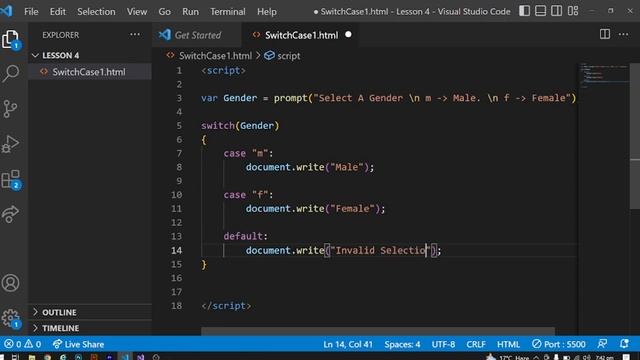The image size is (640, 360).
Task: Click the File Explorer taskbar icon
Action: [x=32, y=357]
